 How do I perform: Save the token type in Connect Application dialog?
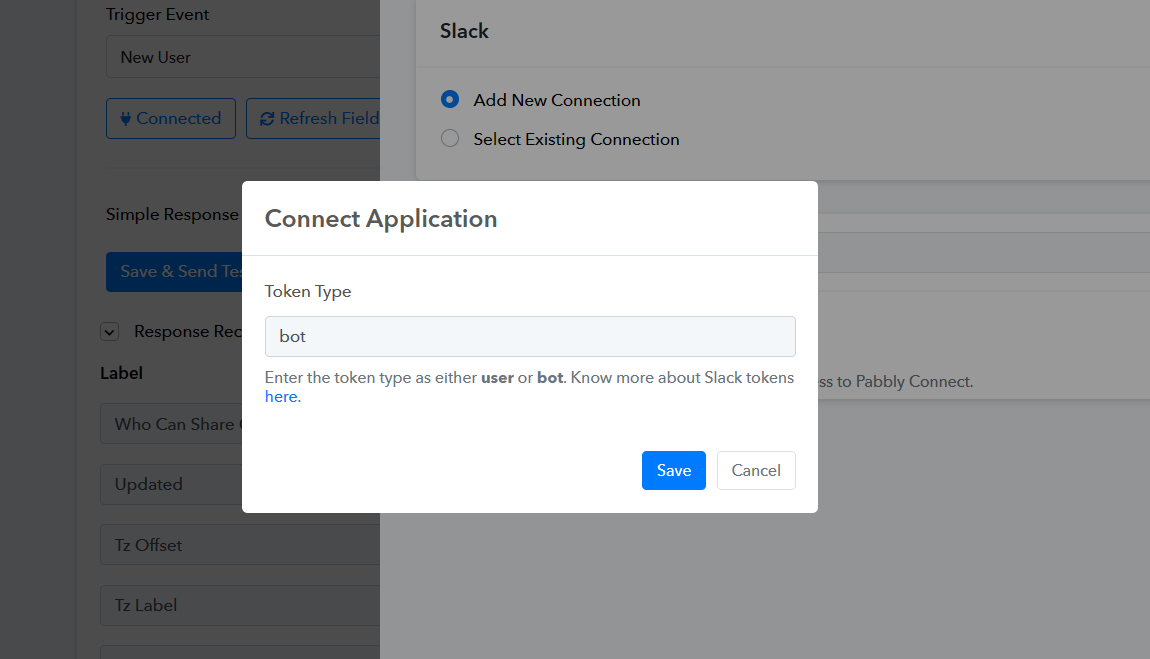673,470
